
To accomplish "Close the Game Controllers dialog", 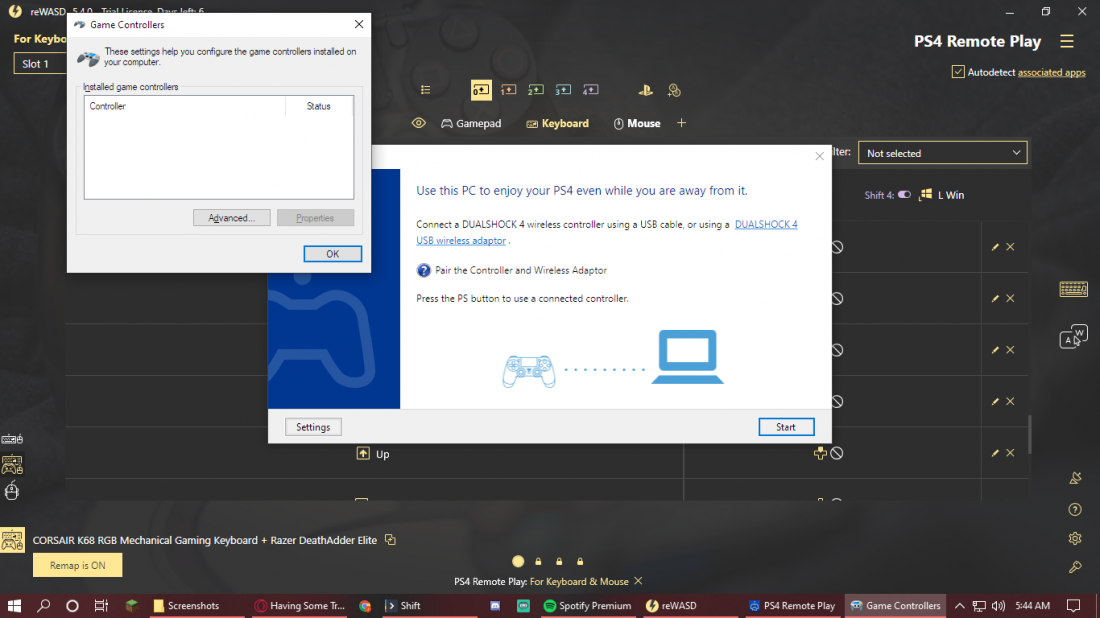I will coord(358,25).
